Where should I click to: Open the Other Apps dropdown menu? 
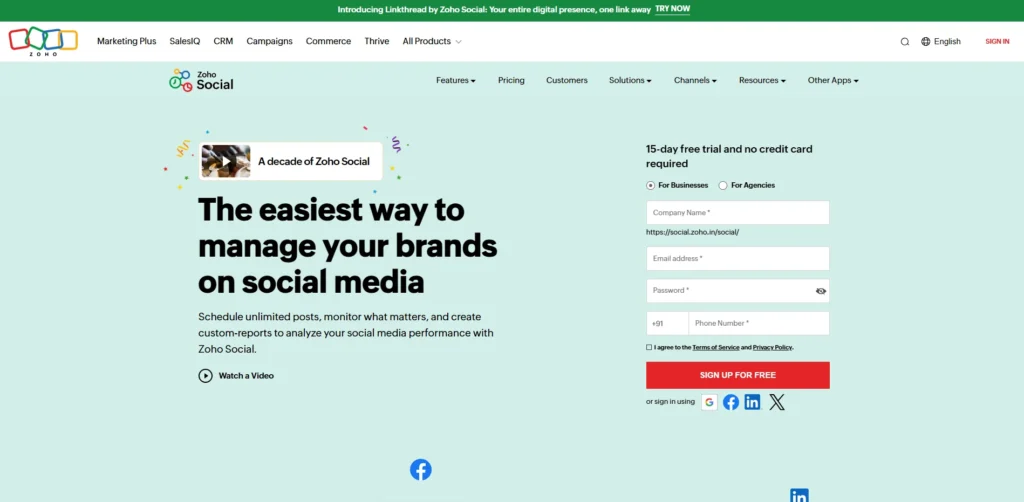click(x=833, y=80)
